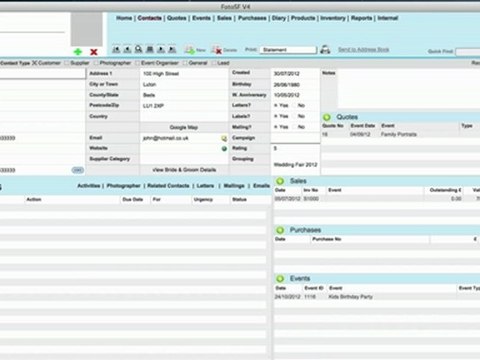Viewport: 480px width, 360px height.
Task: Open the Sales menu
Action: coord(224,18)
